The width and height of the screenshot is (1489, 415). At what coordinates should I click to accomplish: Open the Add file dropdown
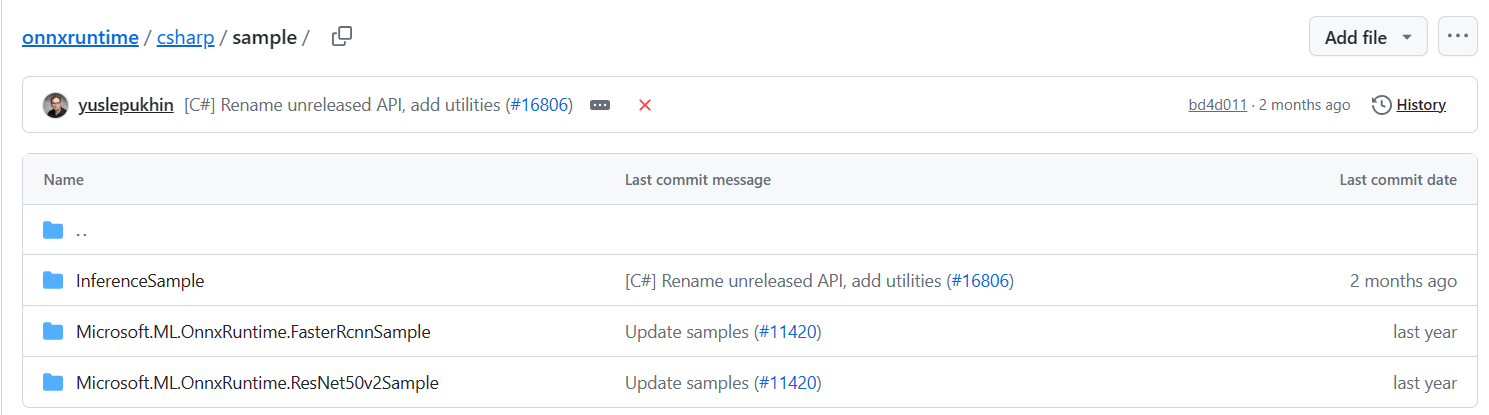(x=1368, y=37)
